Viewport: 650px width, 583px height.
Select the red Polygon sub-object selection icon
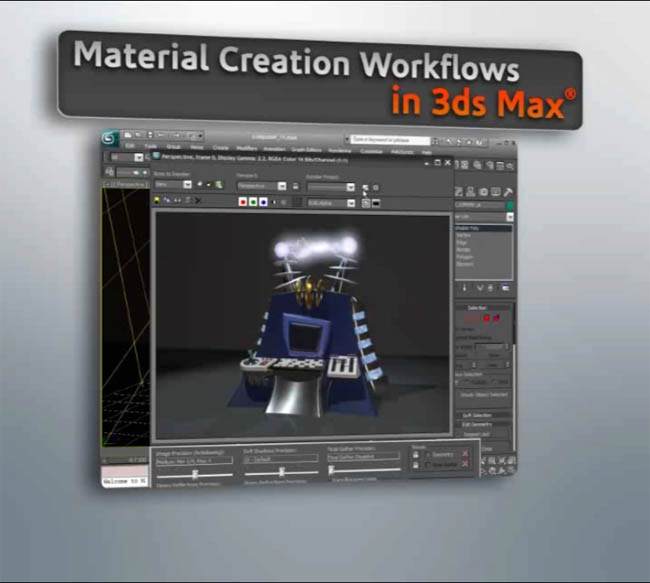[x=487, y=318]
